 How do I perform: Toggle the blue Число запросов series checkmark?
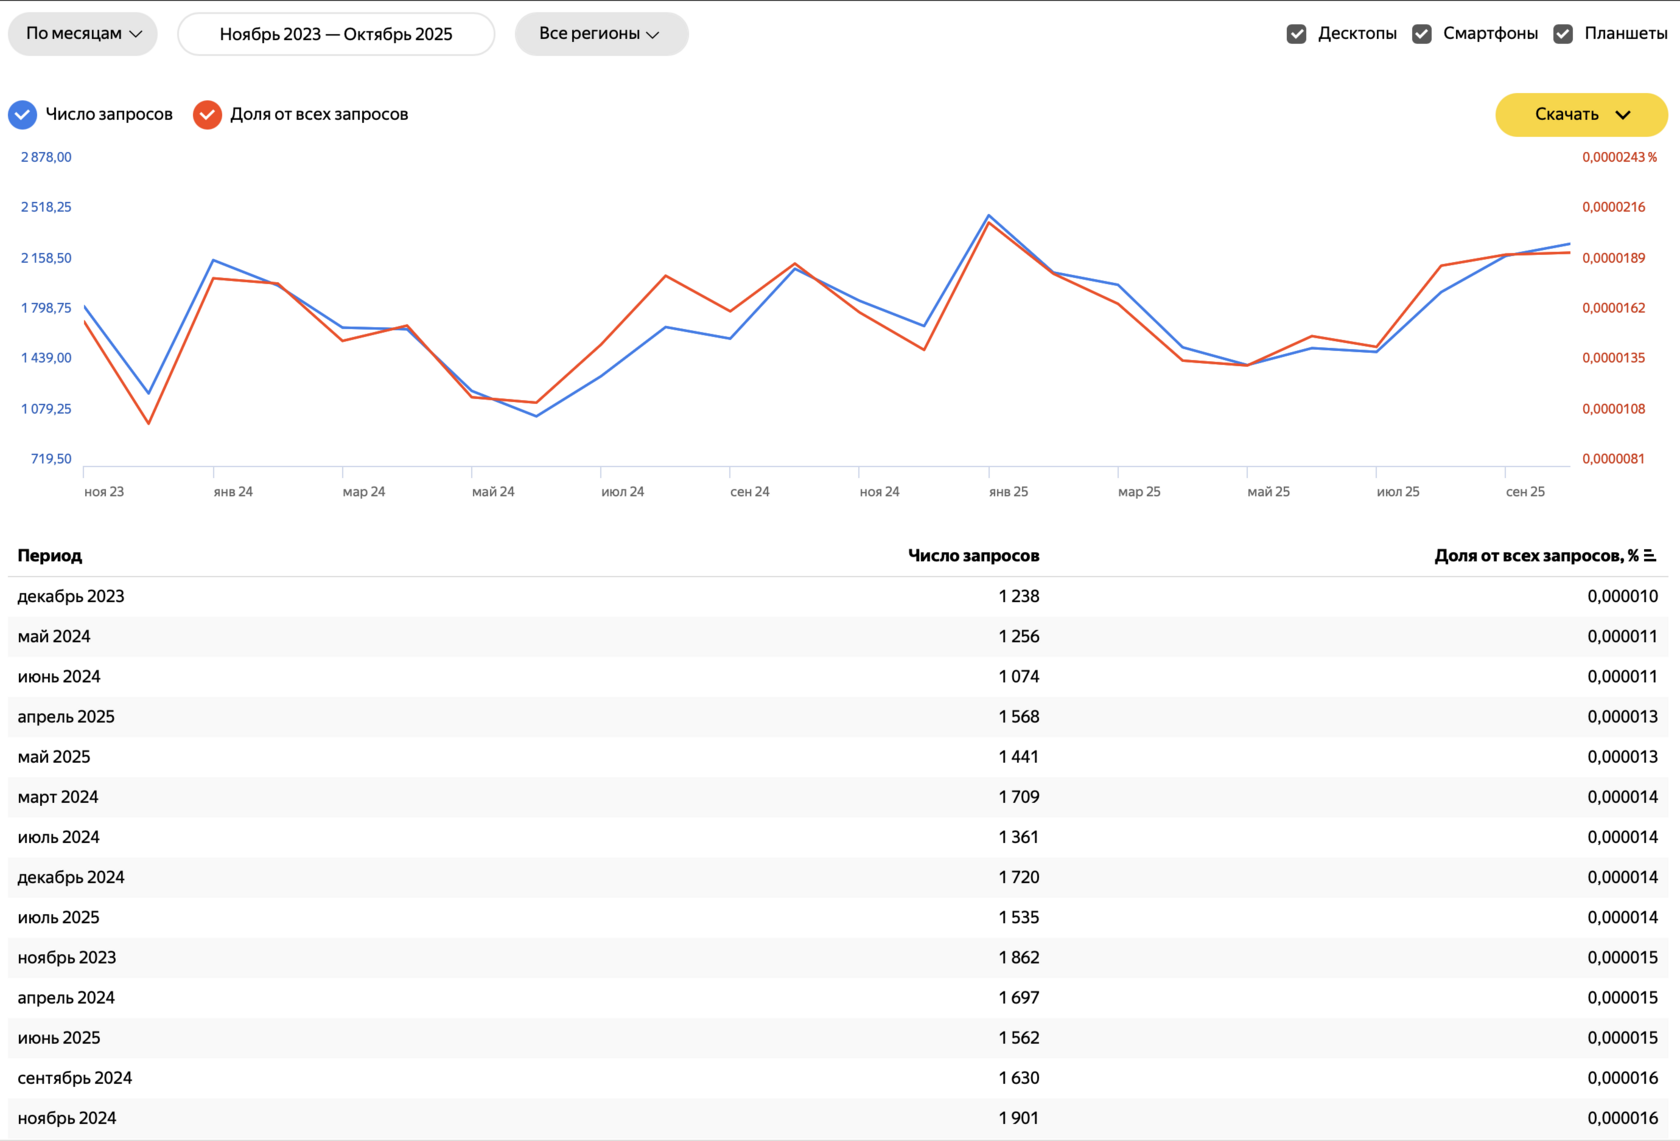pyautogui.click(x=23, y=115)
